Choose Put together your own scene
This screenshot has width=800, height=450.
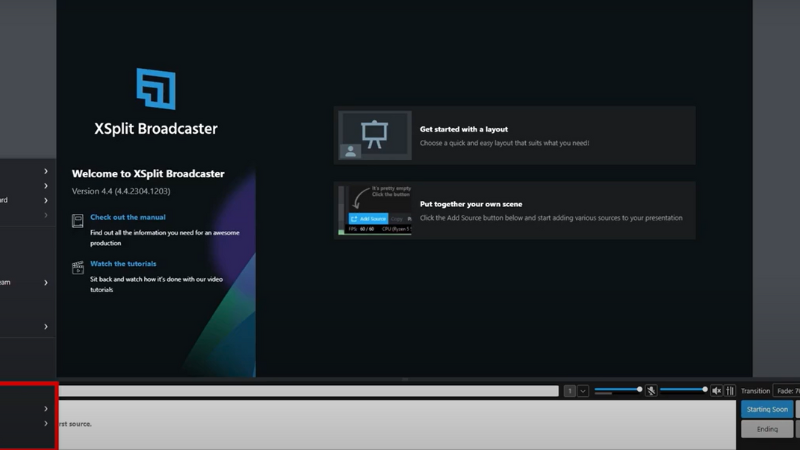[514, 210]
